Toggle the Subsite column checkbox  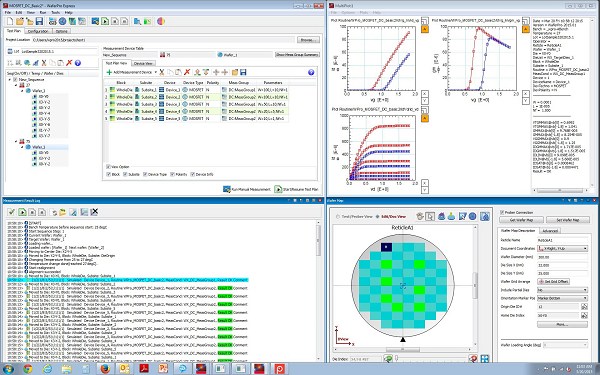tap(125, 174)
